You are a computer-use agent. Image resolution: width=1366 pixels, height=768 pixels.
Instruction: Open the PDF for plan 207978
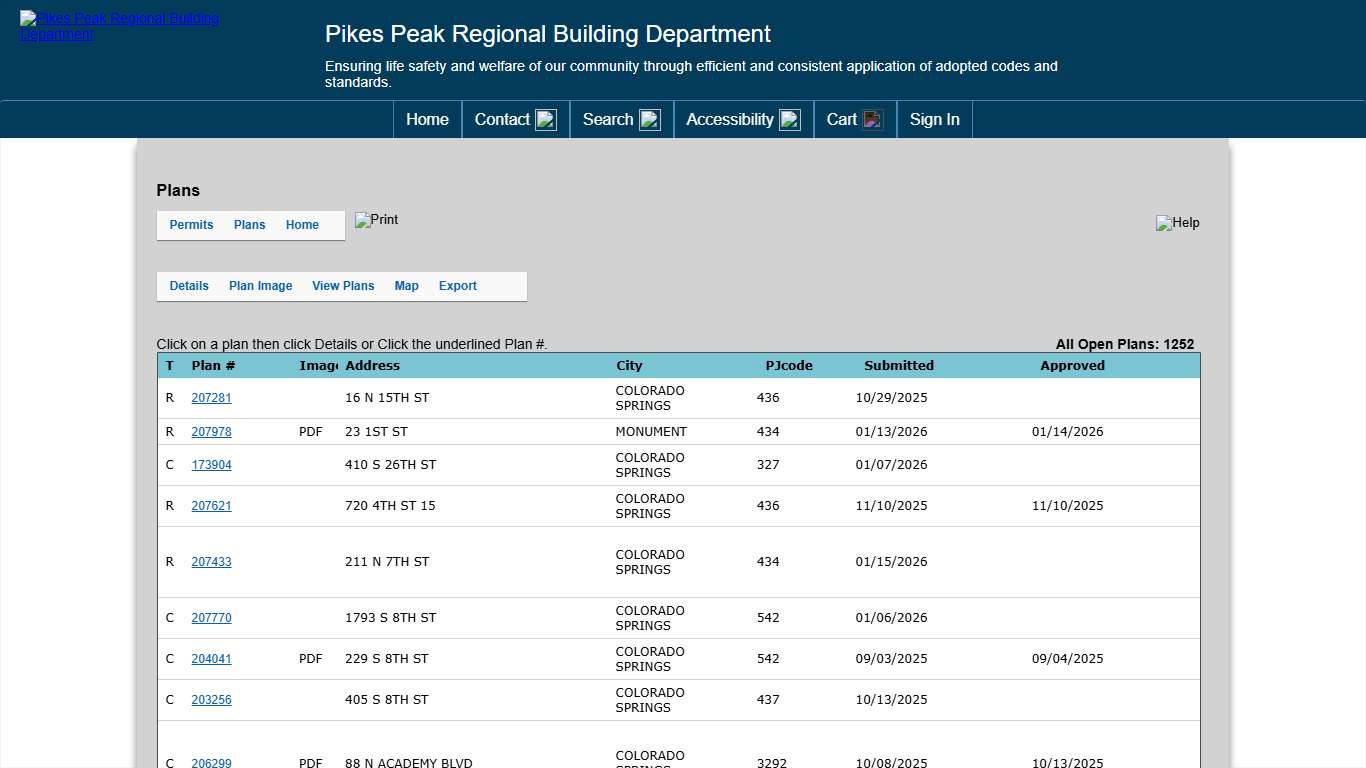point(310,431)
